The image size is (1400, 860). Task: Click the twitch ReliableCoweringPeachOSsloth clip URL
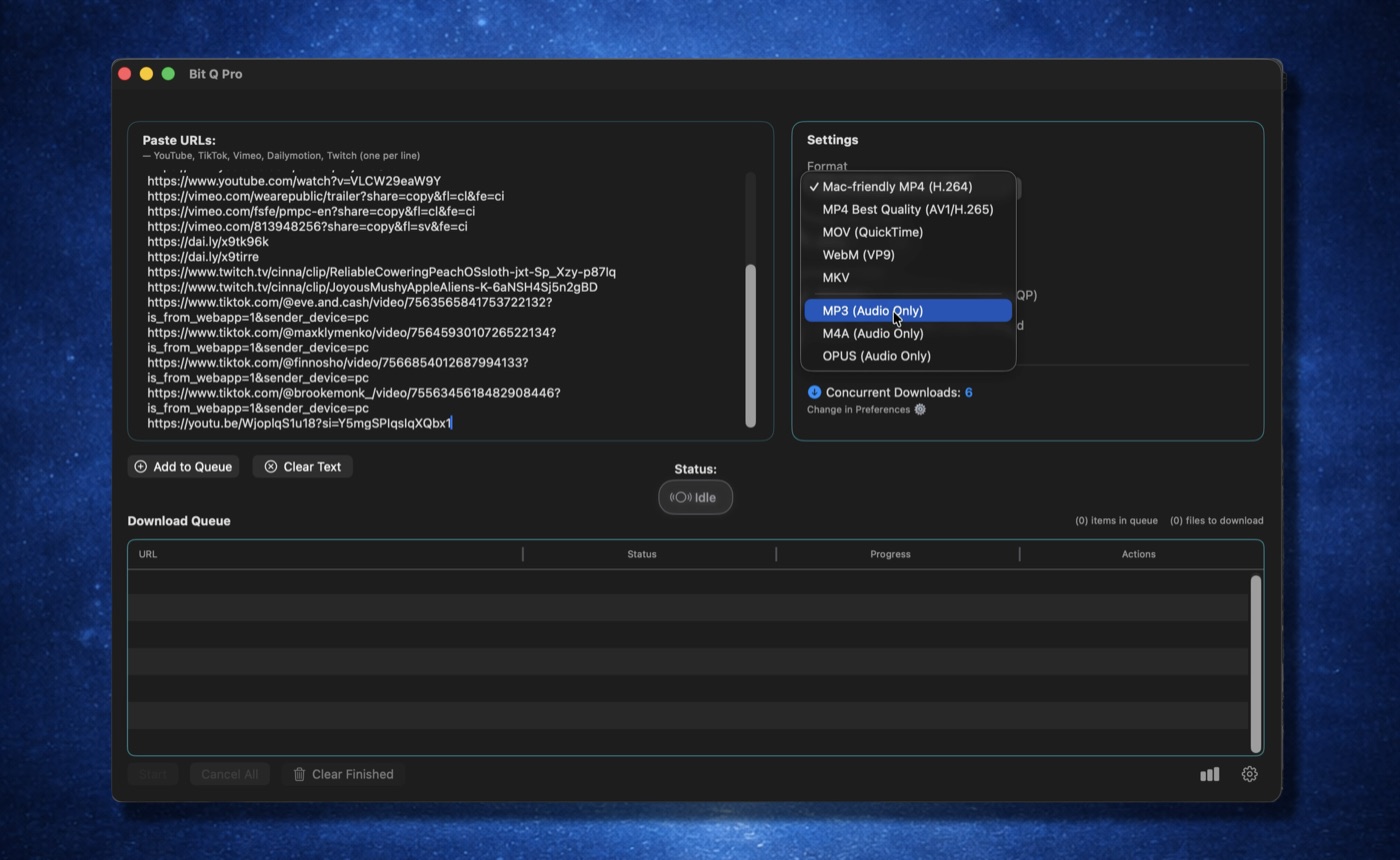pyautogui.click(x=381, y=272)
